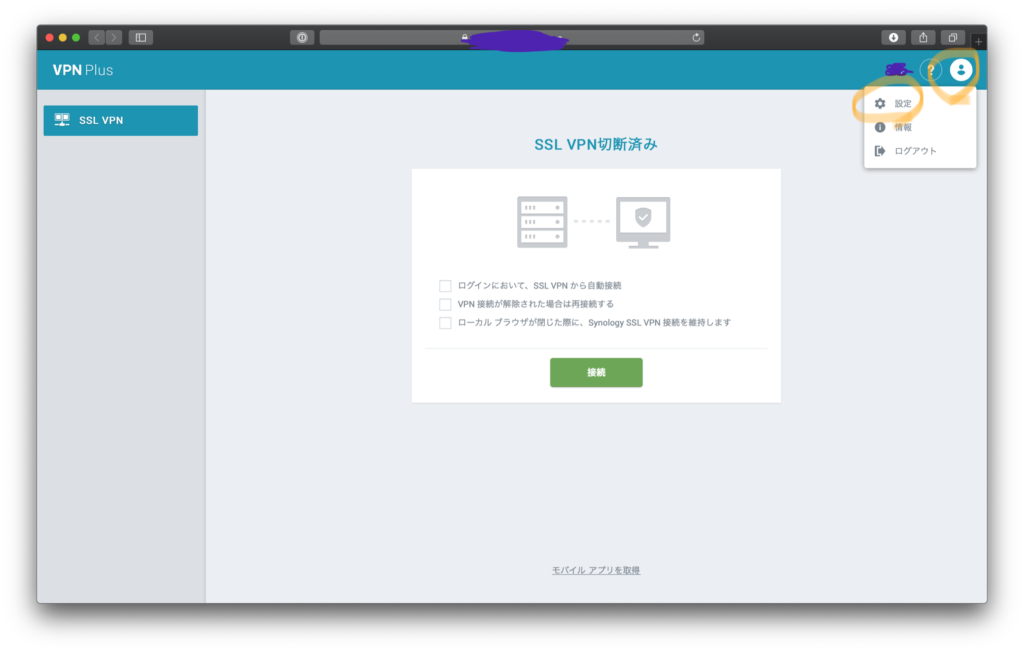Image resolution: width=1024 pixels, height=652 pixels.
Task: Click the Safari back navigation arrow
Action: pyautogui.click(x=97, y=37)
